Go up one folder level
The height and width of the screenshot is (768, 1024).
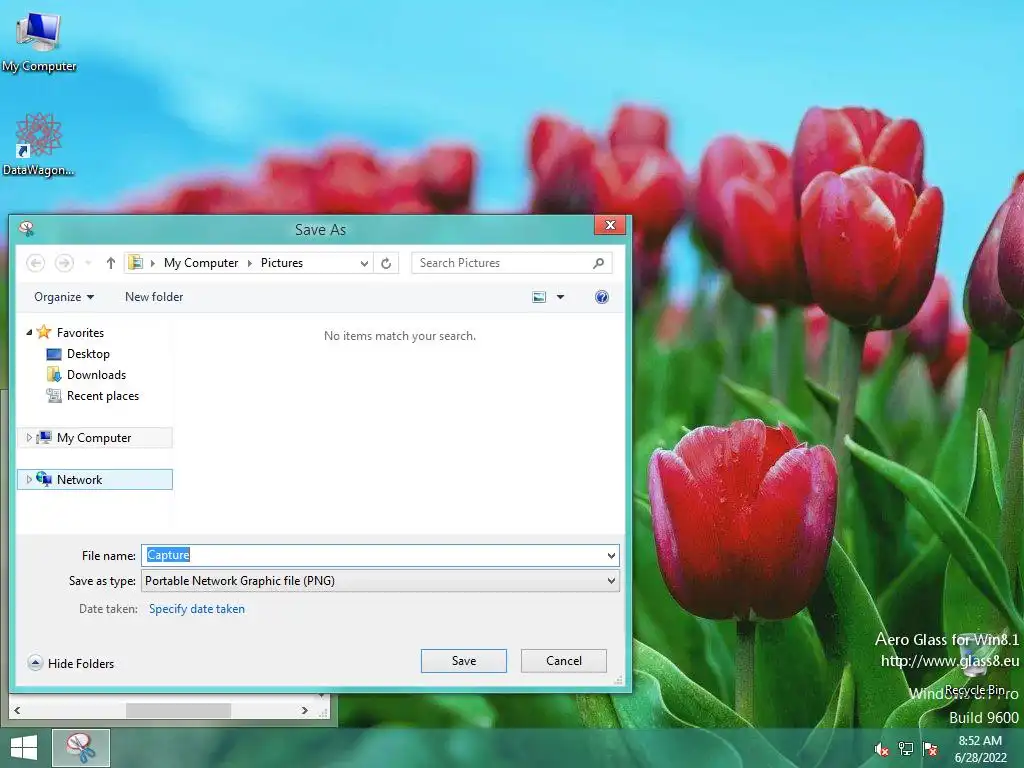point(110,263)
